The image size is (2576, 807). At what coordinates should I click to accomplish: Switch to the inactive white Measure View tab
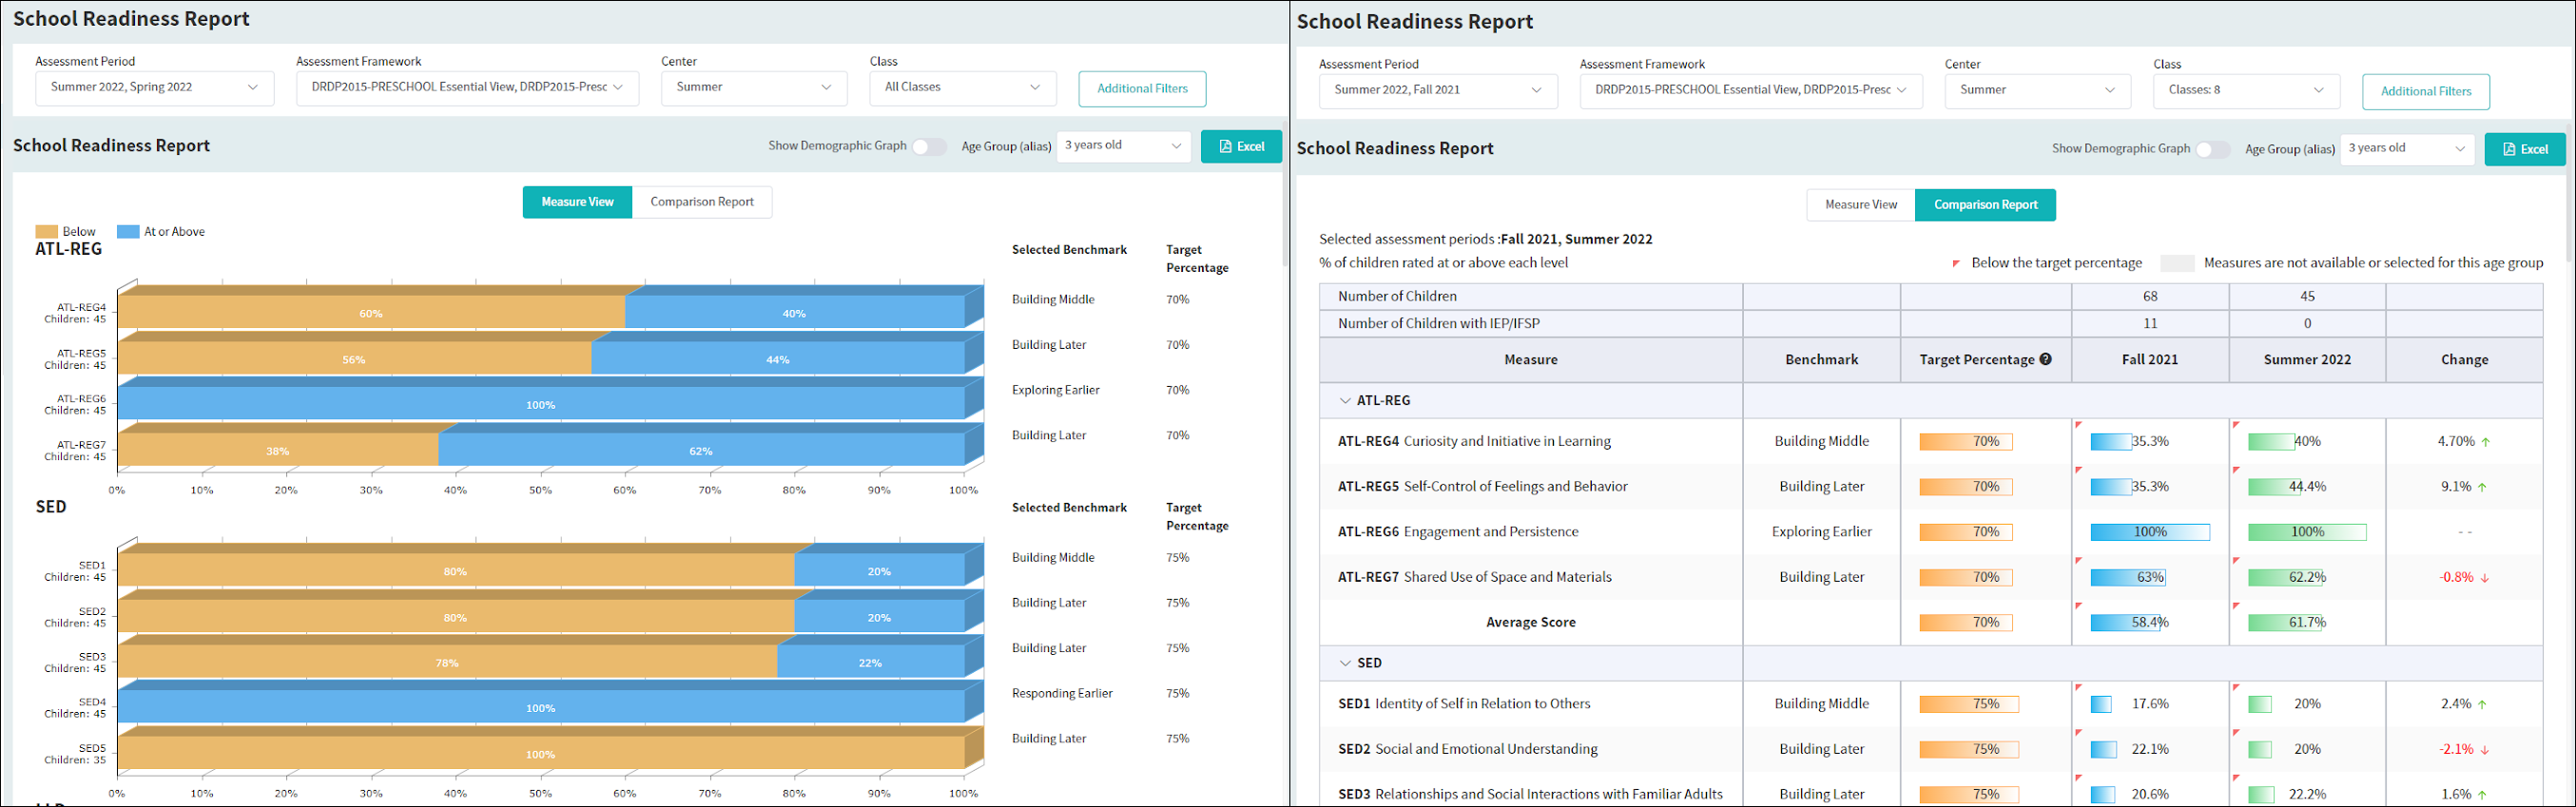click(x=1860, y=205)
